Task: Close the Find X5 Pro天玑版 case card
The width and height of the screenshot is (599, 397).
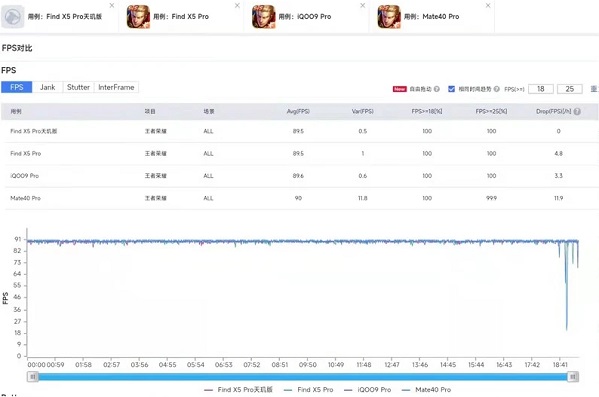Action: [x=112, y=5]
